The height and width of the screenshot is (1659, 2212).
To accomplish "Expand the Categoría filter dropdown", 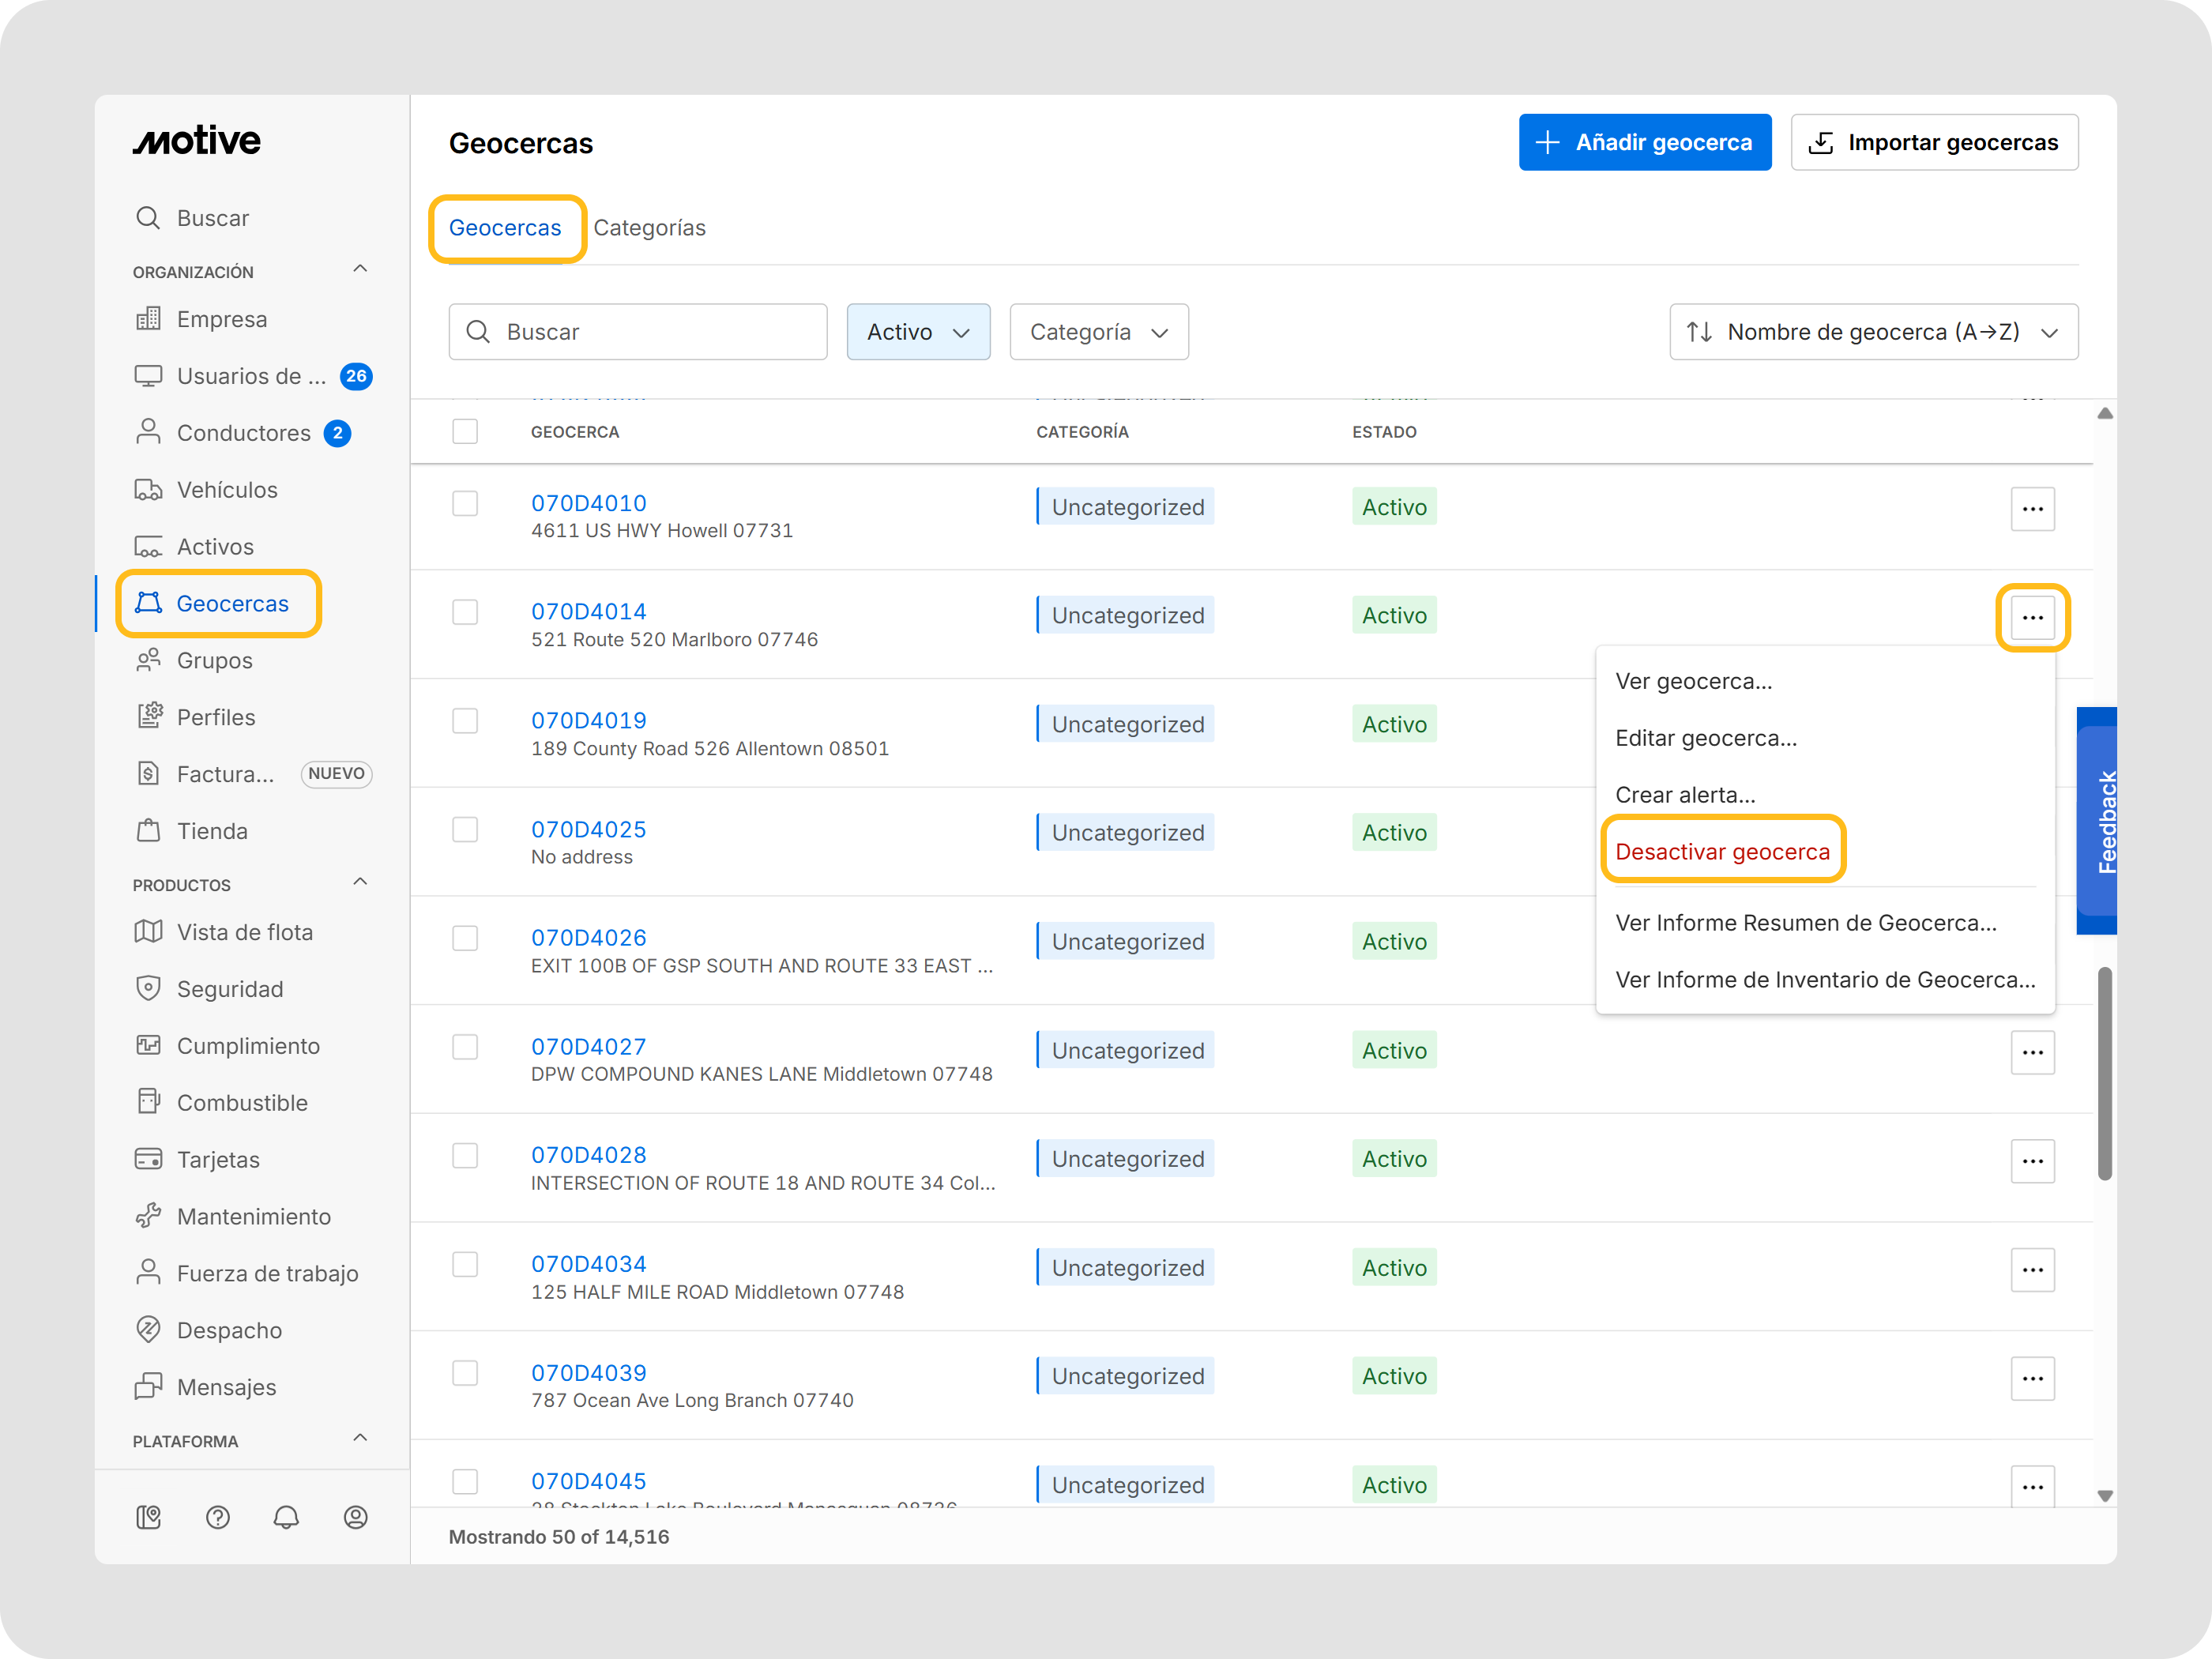I will [1098, 332].
